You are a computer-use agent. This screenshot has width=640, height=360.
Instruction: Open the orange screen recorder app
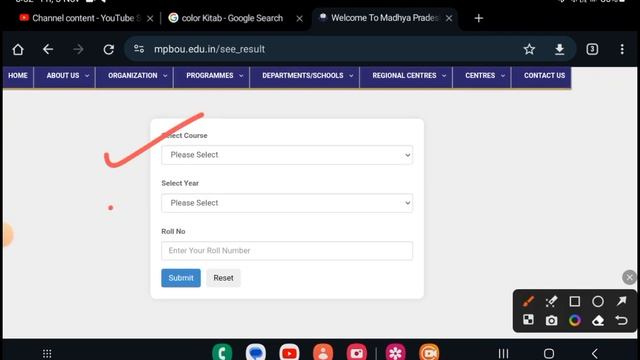pos(429,352)
